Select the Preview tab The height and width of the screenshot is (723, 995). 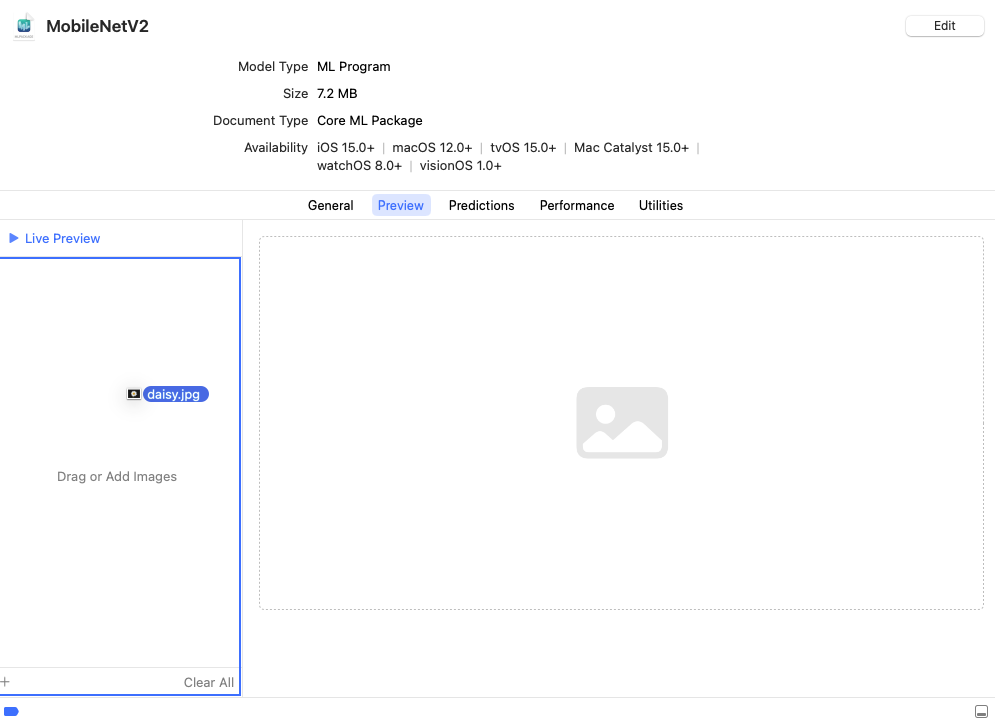click(400, 206)
